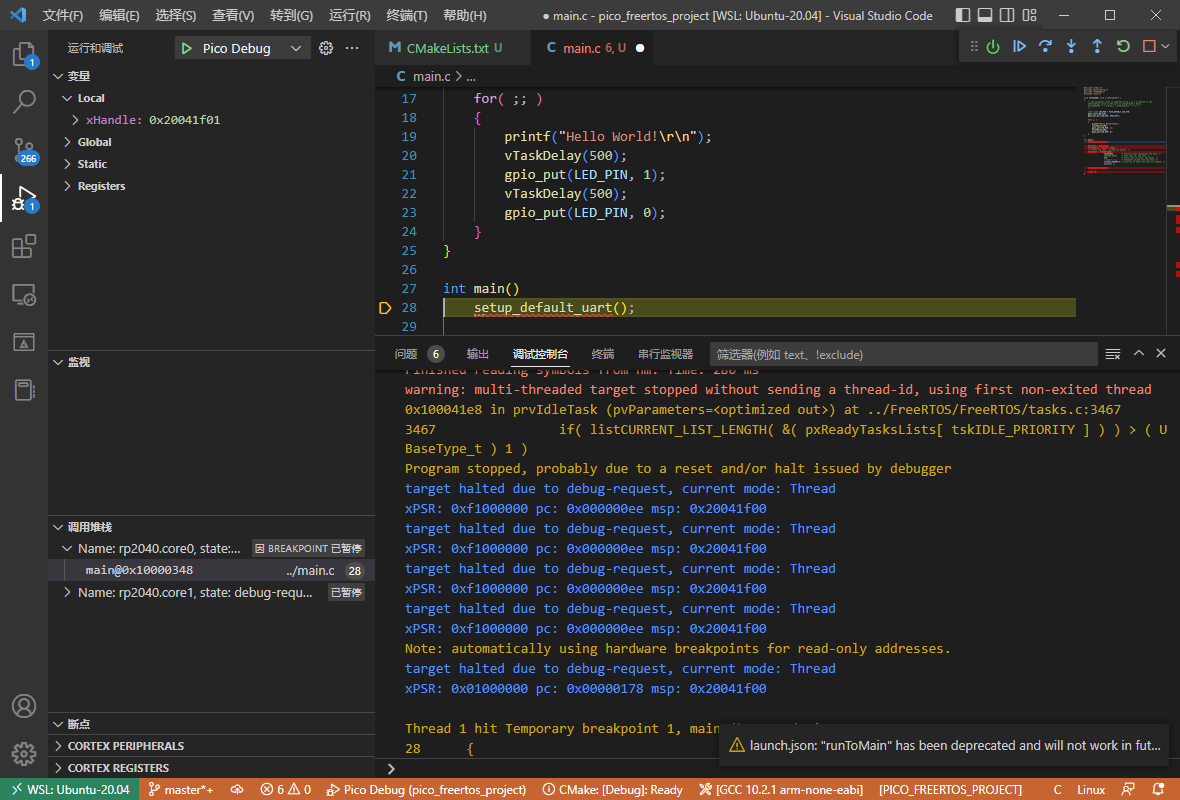Expand the rp2040.core1 thread
This screenshot has width=1180, height=800.
67,592
